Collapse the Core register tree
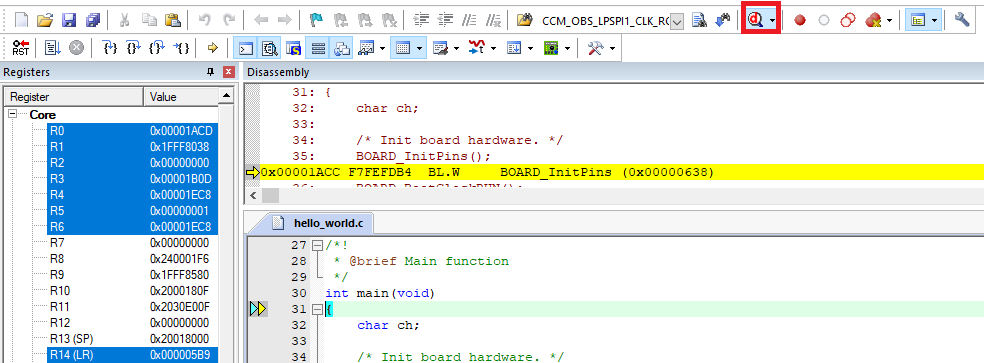This screenshot has width=984, height=363. click(12, 115)
